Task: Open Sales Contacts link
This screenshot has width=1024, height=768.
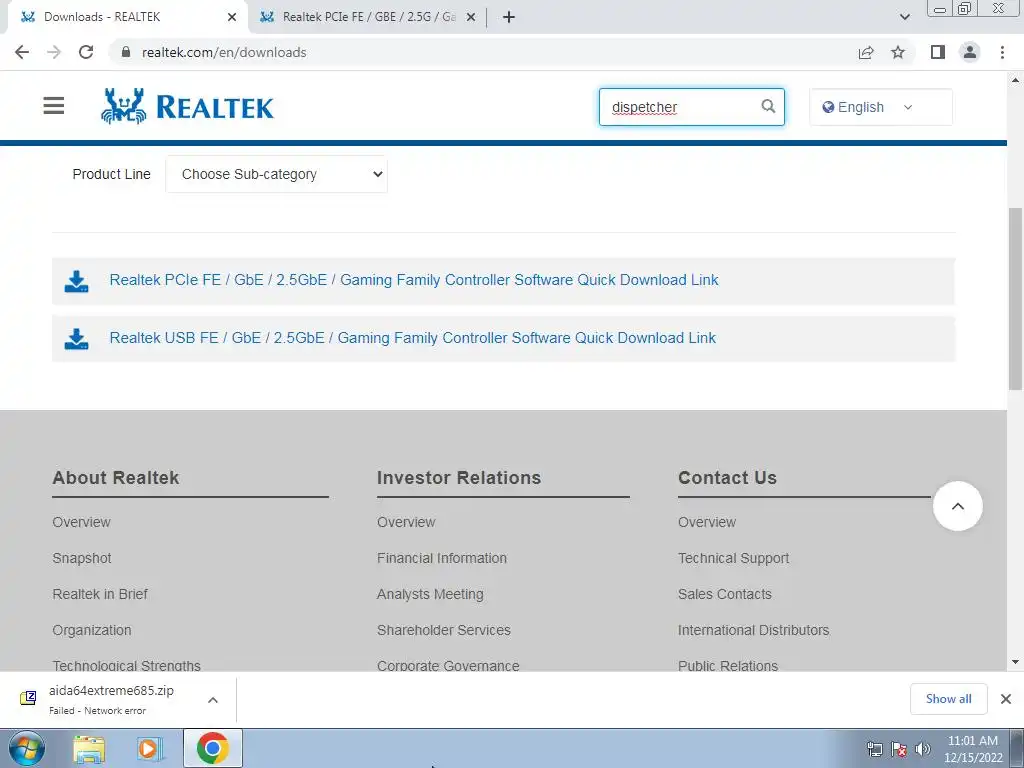Action: 724,594
